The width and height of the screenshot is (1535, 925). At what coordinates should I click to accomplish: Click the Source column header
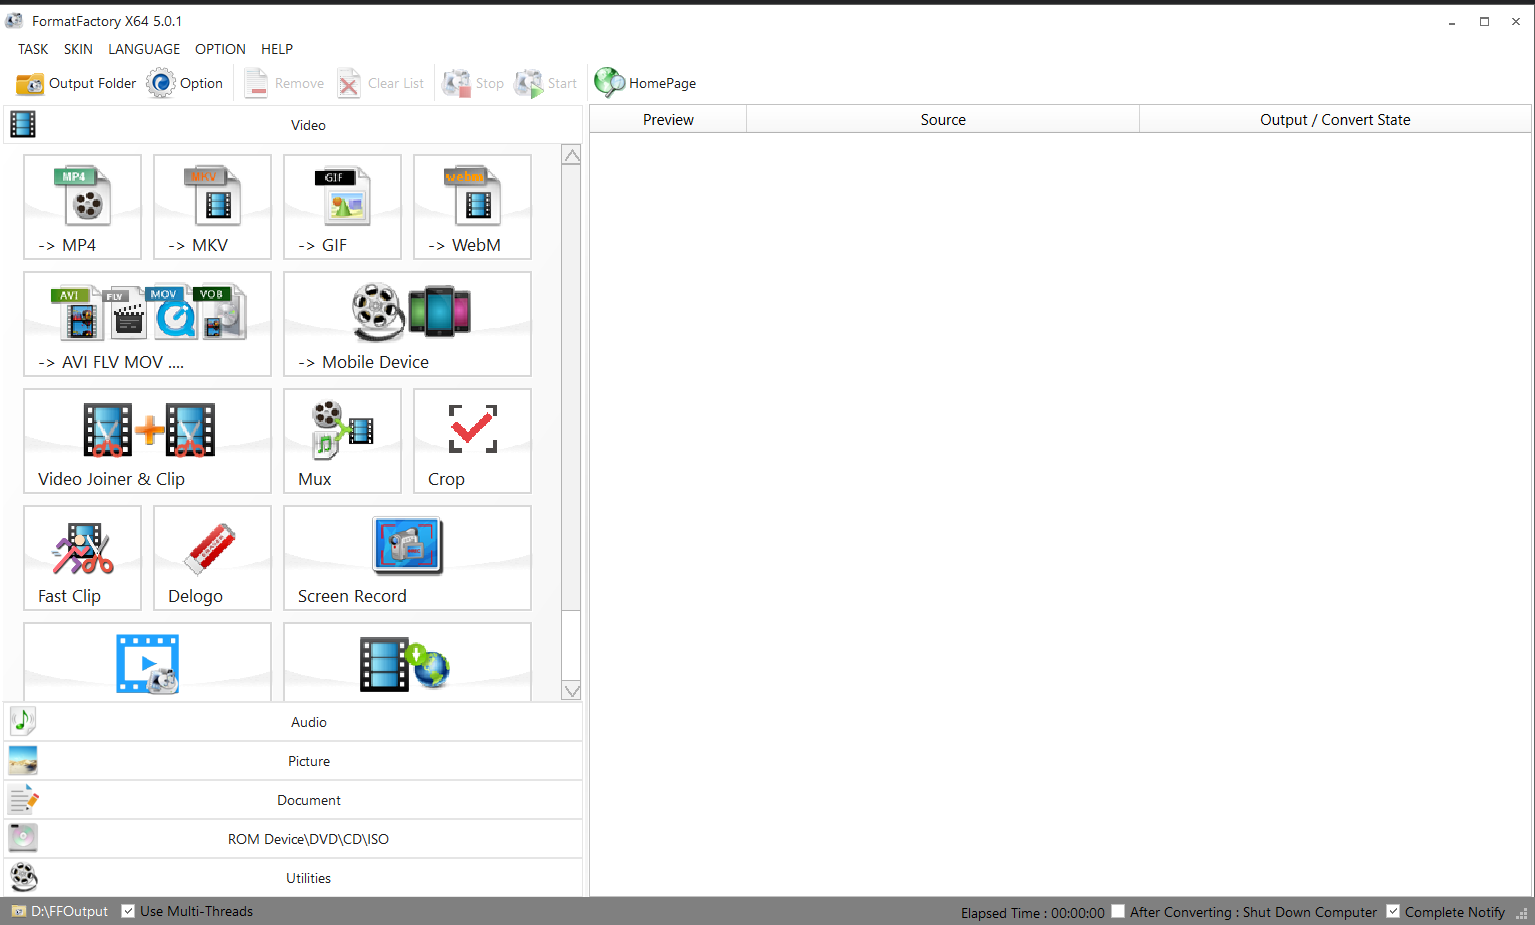pyautogui.click(x=943, y=119)
